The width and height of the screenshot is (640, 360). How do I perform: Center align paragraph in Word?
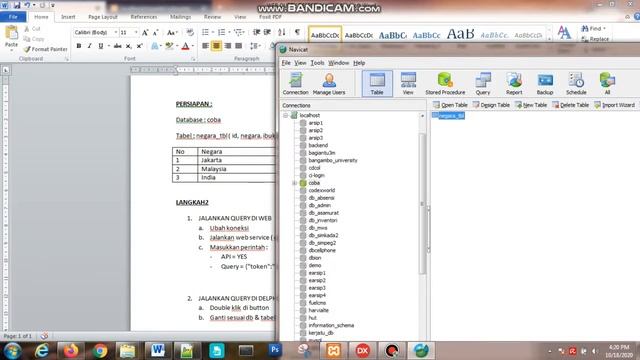pos(216,46)
